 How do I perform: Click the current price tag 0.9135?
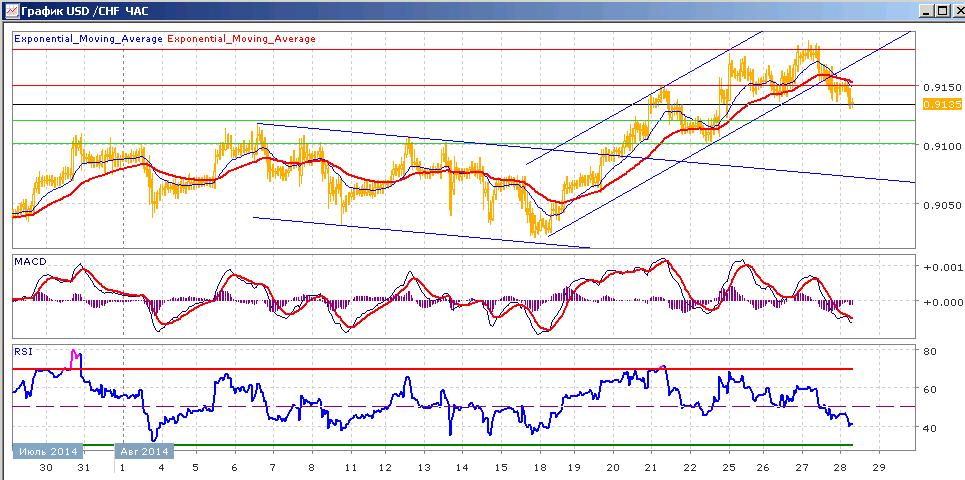click(942, 105)
